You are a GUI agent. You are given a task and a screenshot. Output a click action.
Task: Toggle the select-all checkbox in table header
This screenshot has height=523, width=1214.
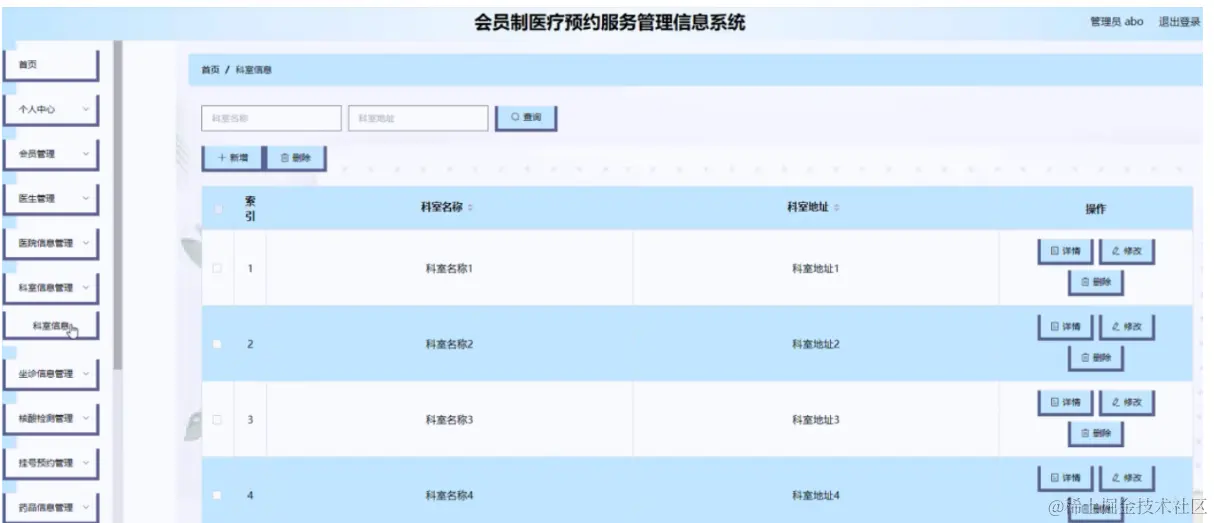pos(218,209)
